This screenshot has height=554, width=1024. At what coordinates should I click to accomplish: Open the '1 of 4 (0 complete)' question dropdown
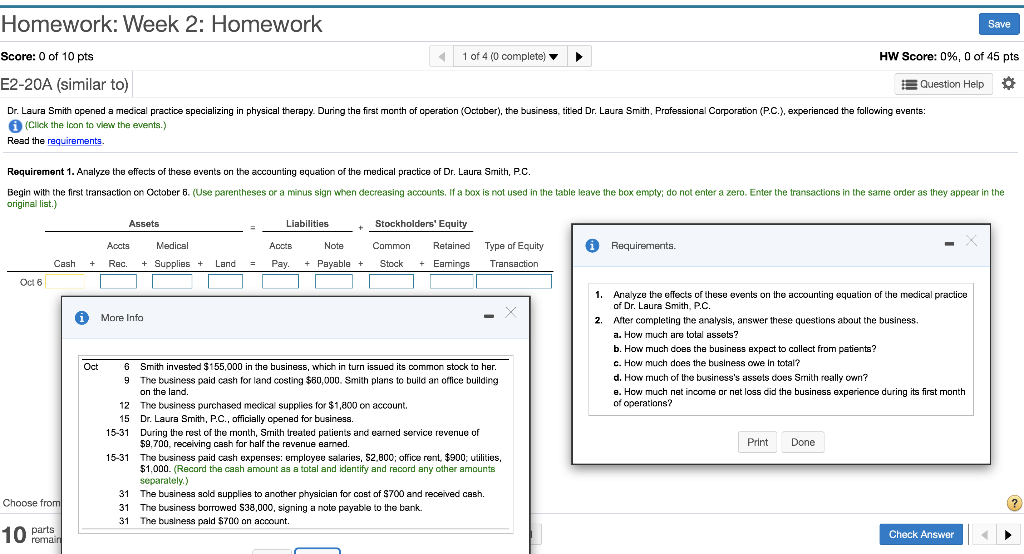tap(510, 56)
